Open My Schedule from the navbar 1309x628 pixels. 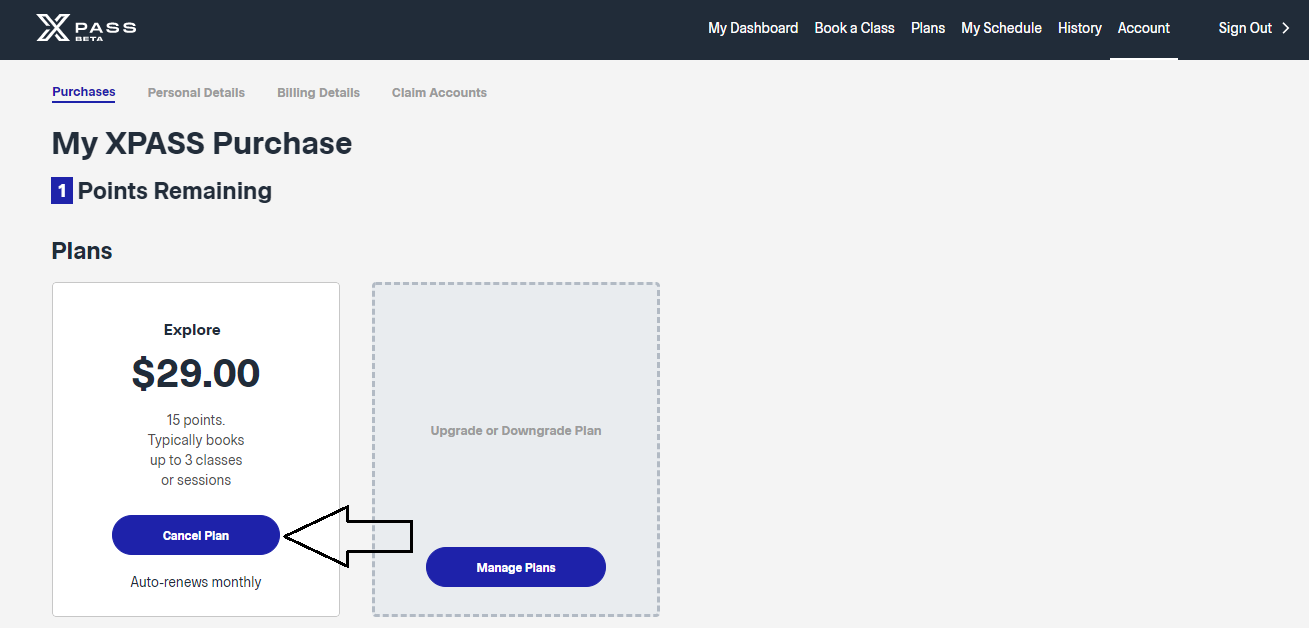pos(1001,28)
